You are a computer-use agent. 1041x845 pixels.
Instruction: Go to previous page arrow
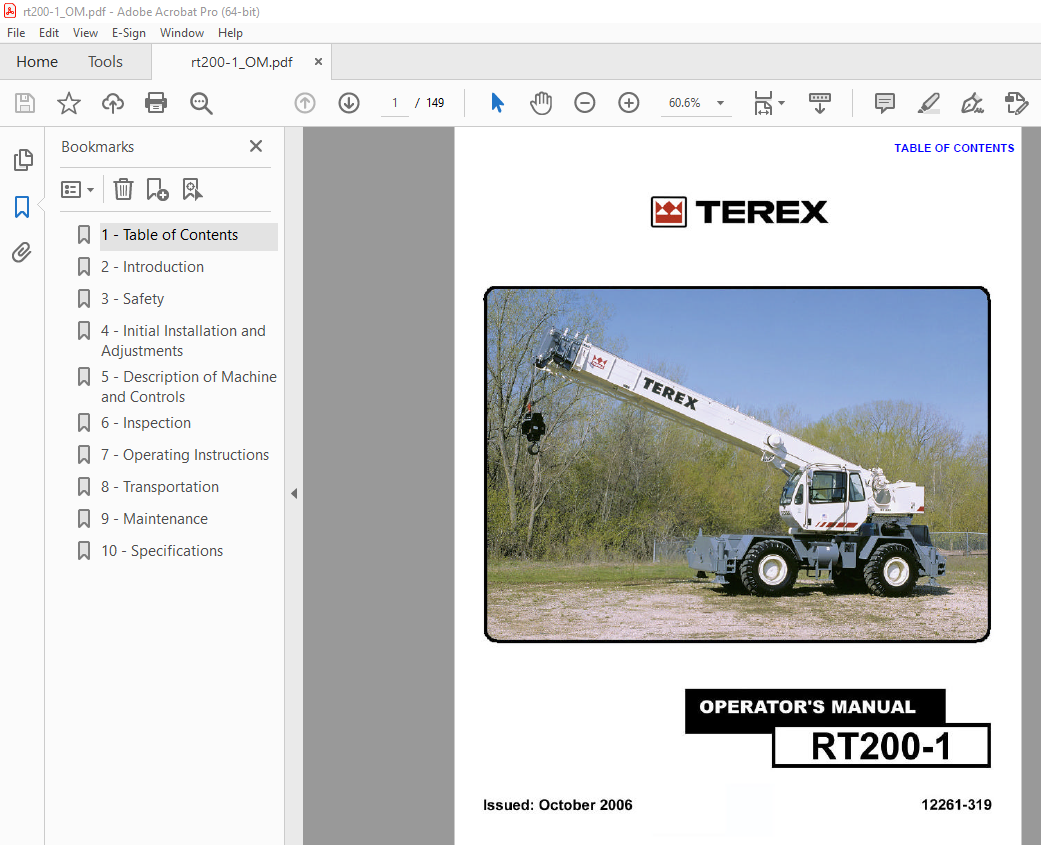tap(305, 103)
